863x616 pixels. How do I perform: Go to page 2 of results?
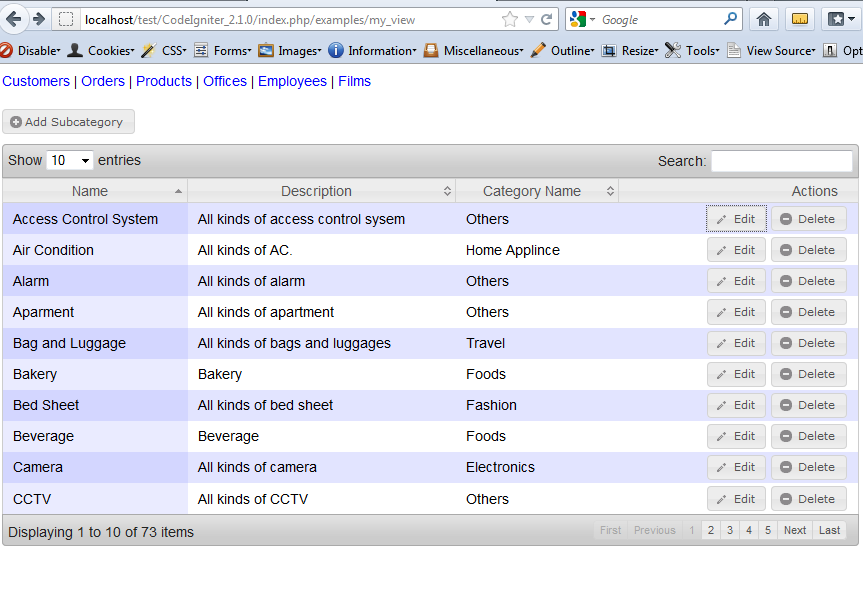click(x=711, y=530)
